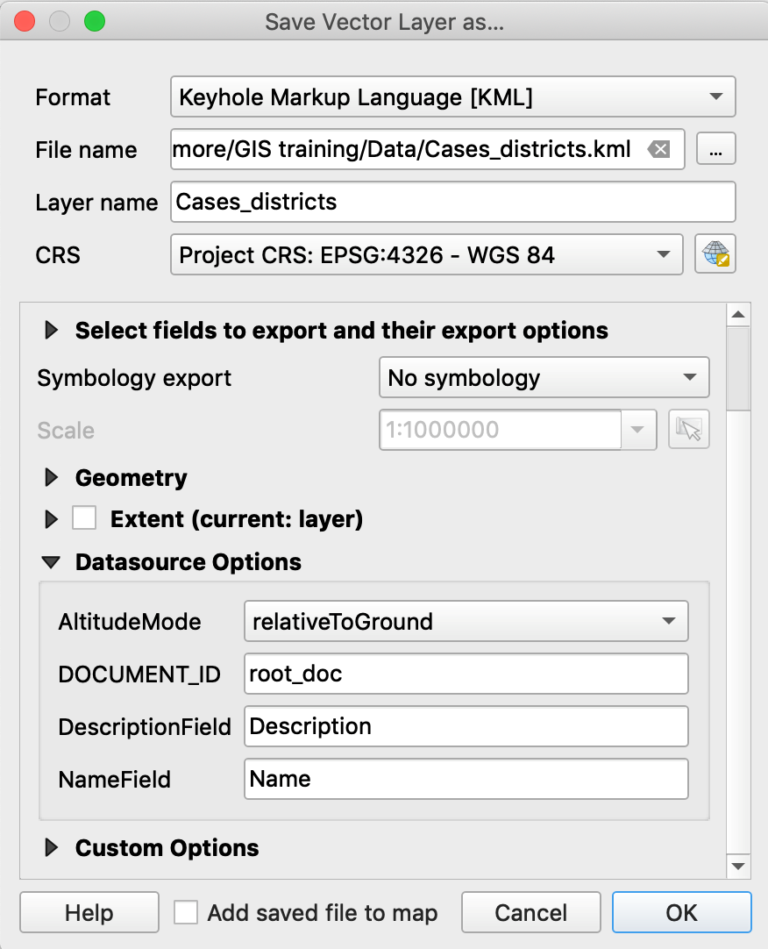Screen dimensions: 768x949
Task: Open the Symbology export dropdown
Action: (x=544, y=378)
